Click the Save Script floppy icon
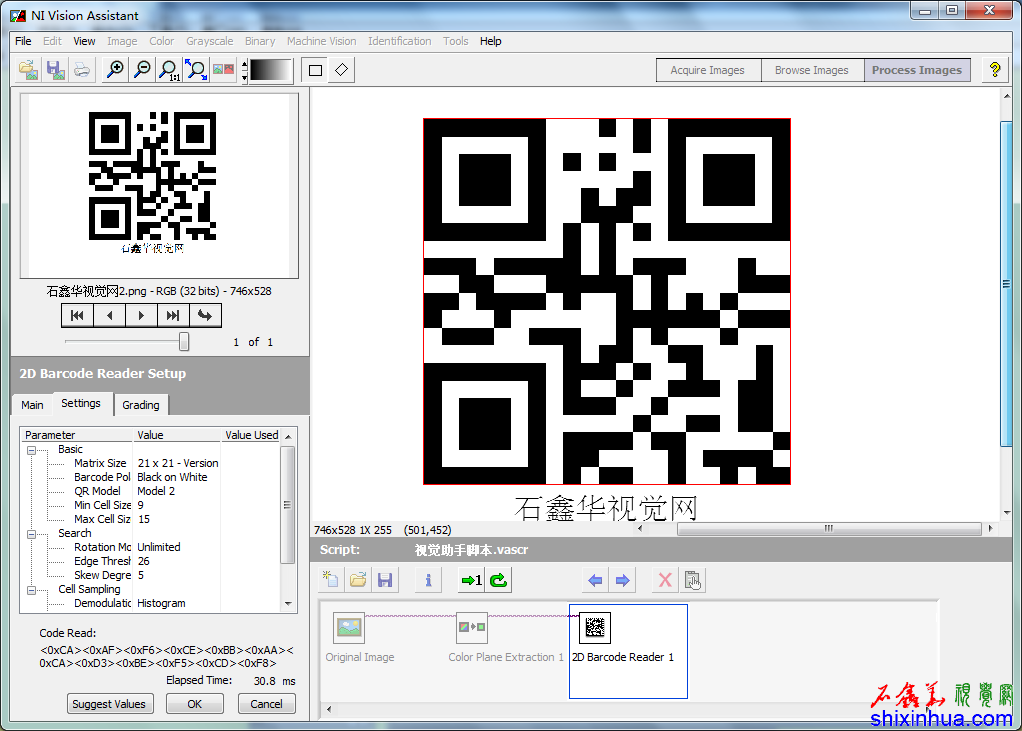The image size is (1022, 731). pos(385,580)
